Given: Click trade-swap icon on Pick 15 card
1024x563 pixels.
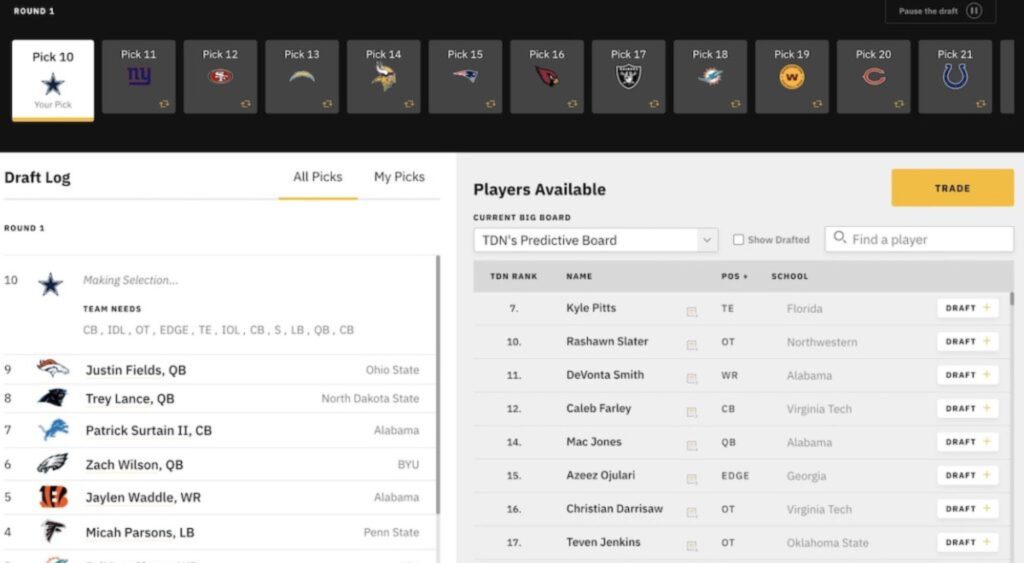Looking at the screenshot, I should coord(490,104).
